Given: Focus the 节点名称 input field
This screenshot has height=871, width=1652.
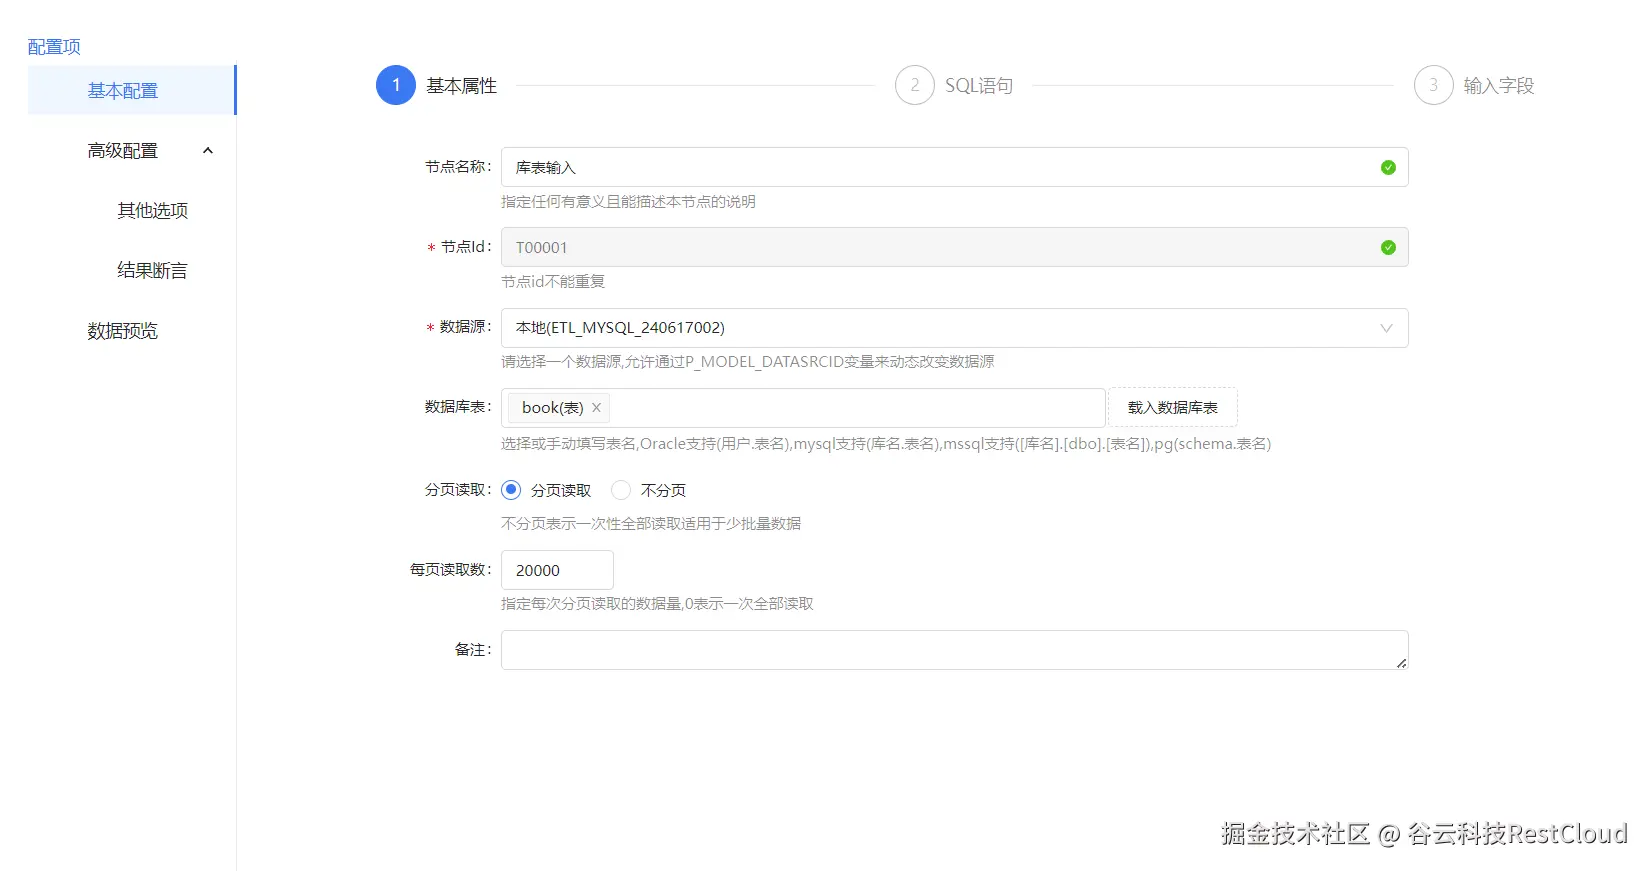Looking at the screenshot, I should tap(955, 167).
